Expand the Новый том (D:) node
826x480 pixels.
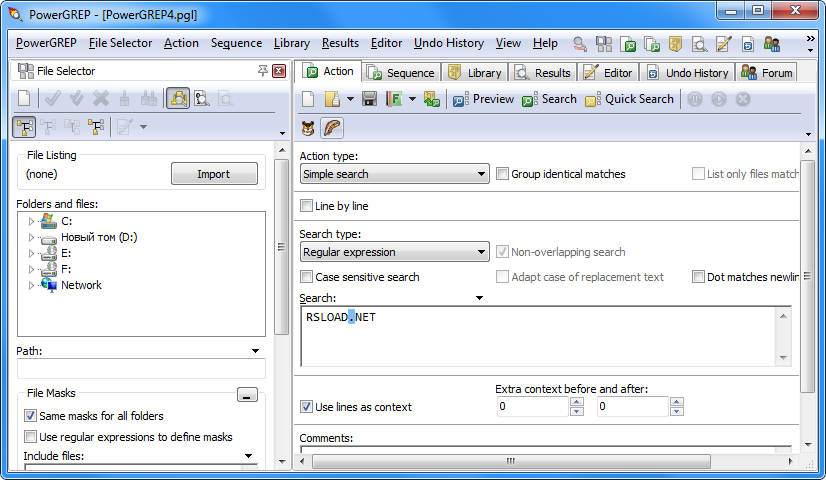[31, 237]
